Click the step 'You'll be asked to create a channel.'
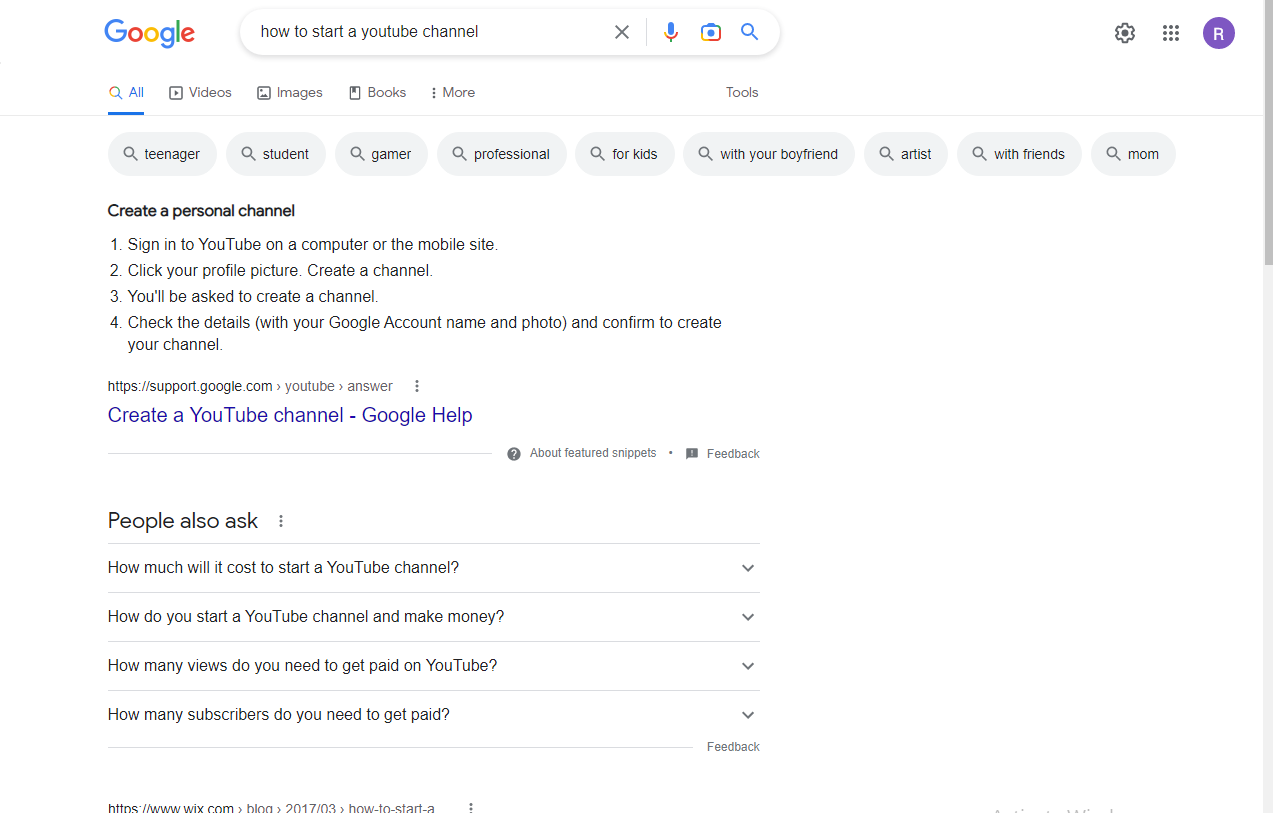Image resolution: width=1273 pixels, height=813 pixels. tap(253, 297)
